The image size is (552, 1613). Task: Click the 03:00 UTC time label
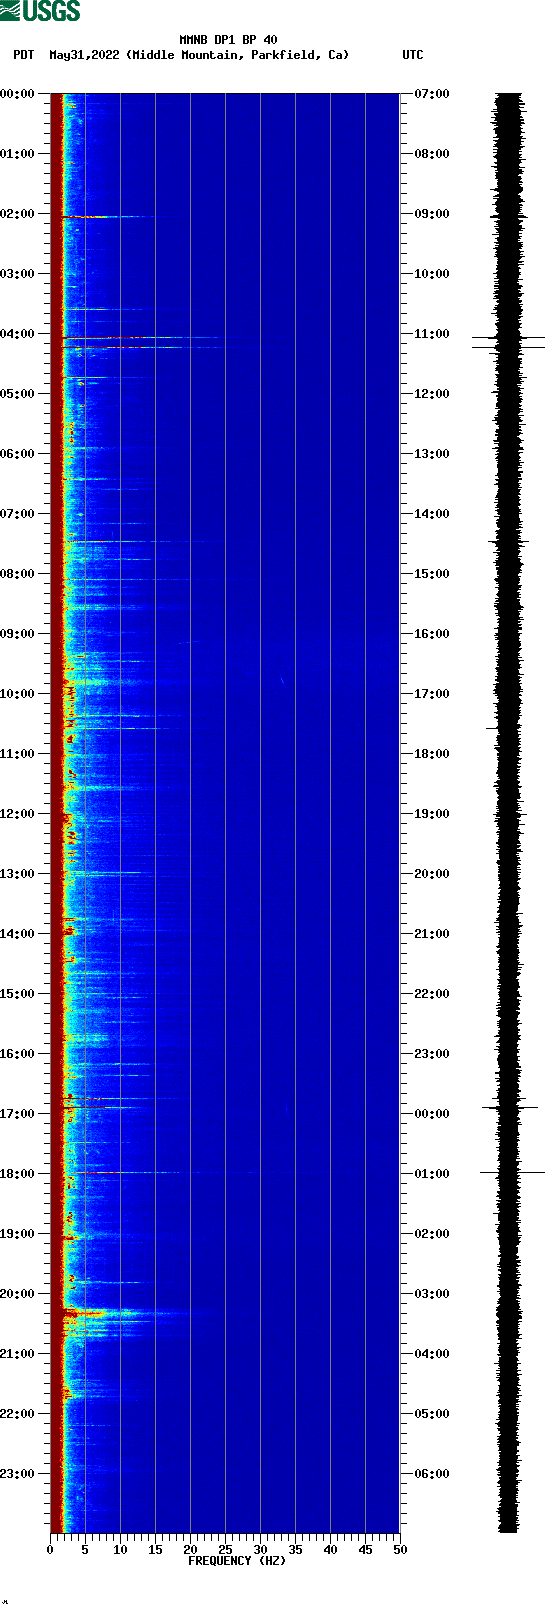coord(432,1294)
